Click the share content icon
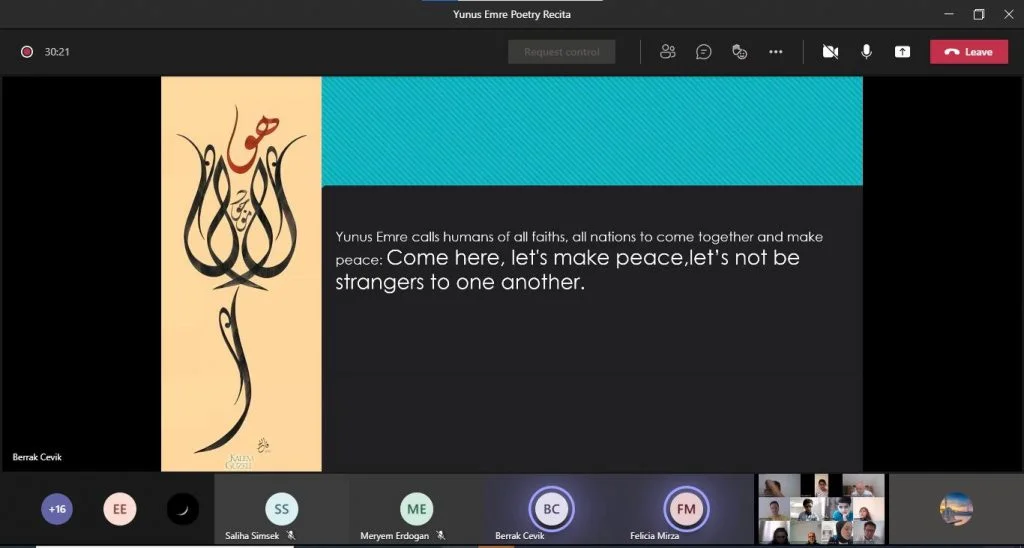Image resolution: width=1024 pixels, height=548 pixels. [x=902, y=52]
